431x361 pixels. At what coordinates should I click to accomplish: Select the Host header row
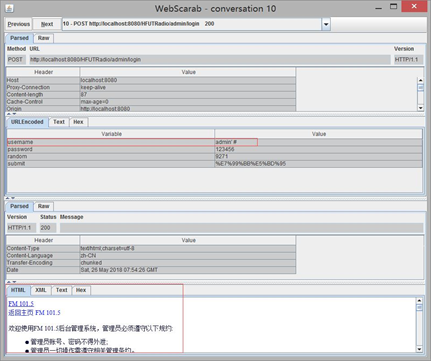(151, 80)
